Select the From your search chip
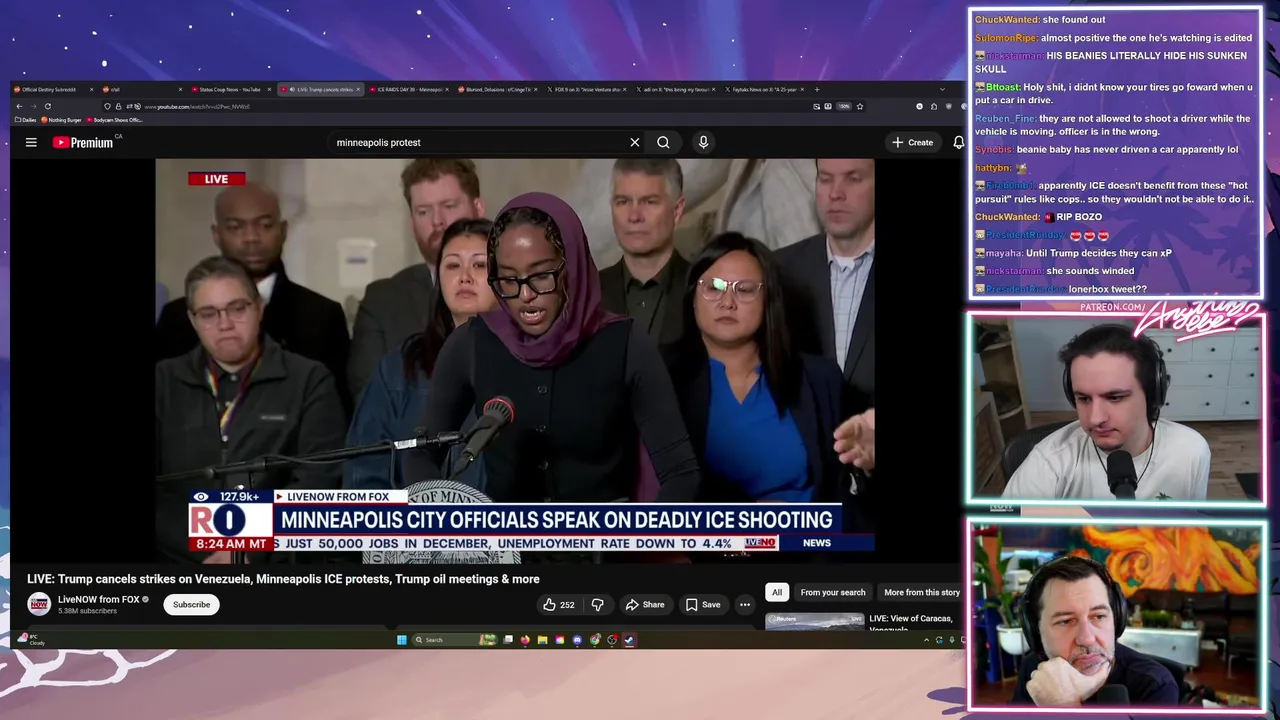The height and width of the screenshot is (720, 1280). (x=832, y=592)
